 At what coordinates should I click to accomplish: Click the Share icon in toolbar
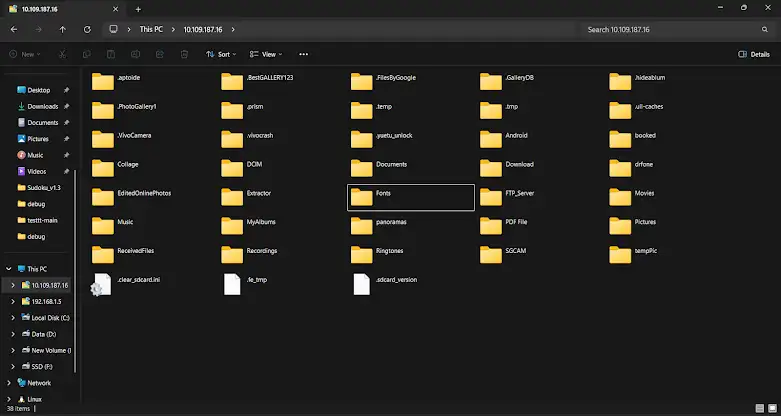160,54
